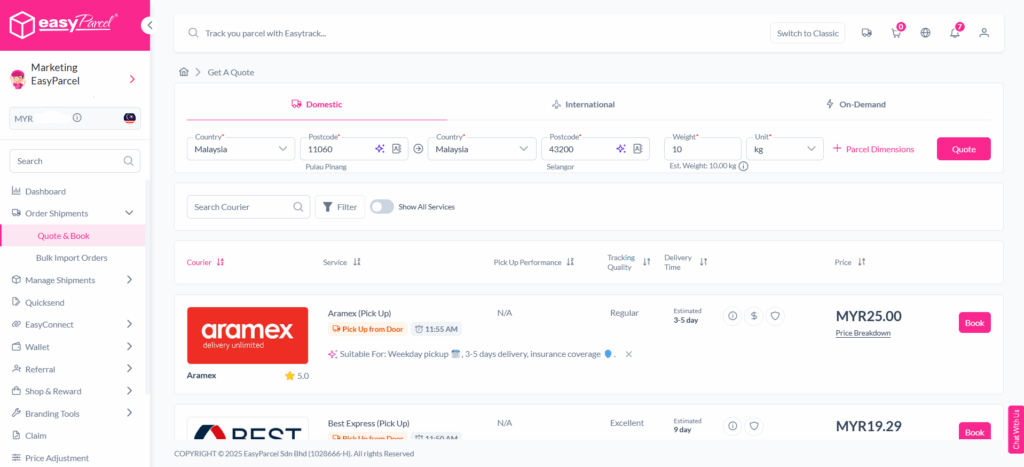Select the On-Demand tab
This screenshot has height=467, width=1024.
coord(856,104)
